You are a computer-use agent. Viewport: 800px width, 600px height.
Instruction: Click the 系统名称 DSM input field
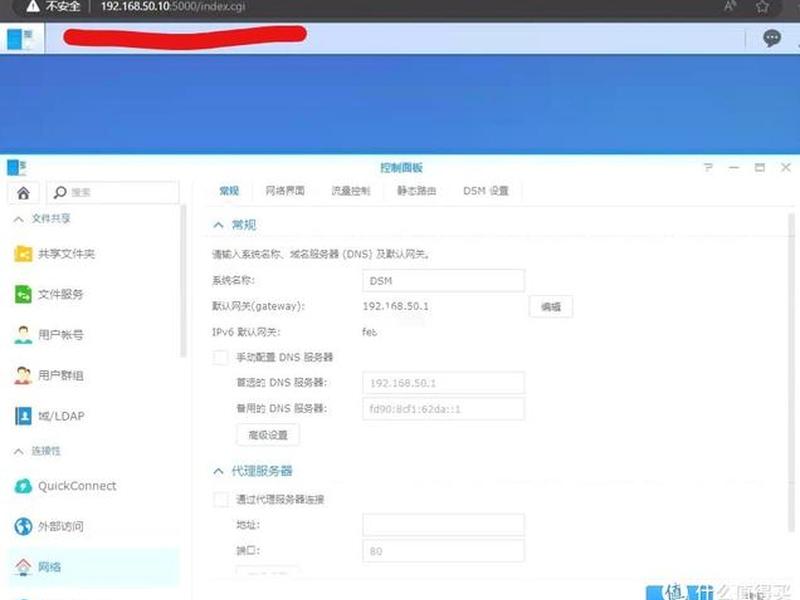pos(443,281)
